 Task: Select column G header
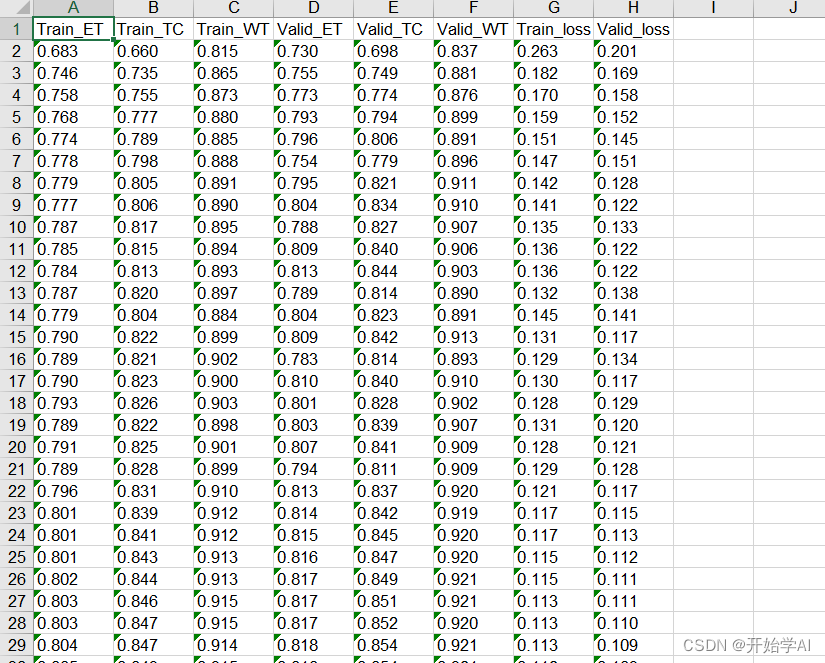(553, 8)
